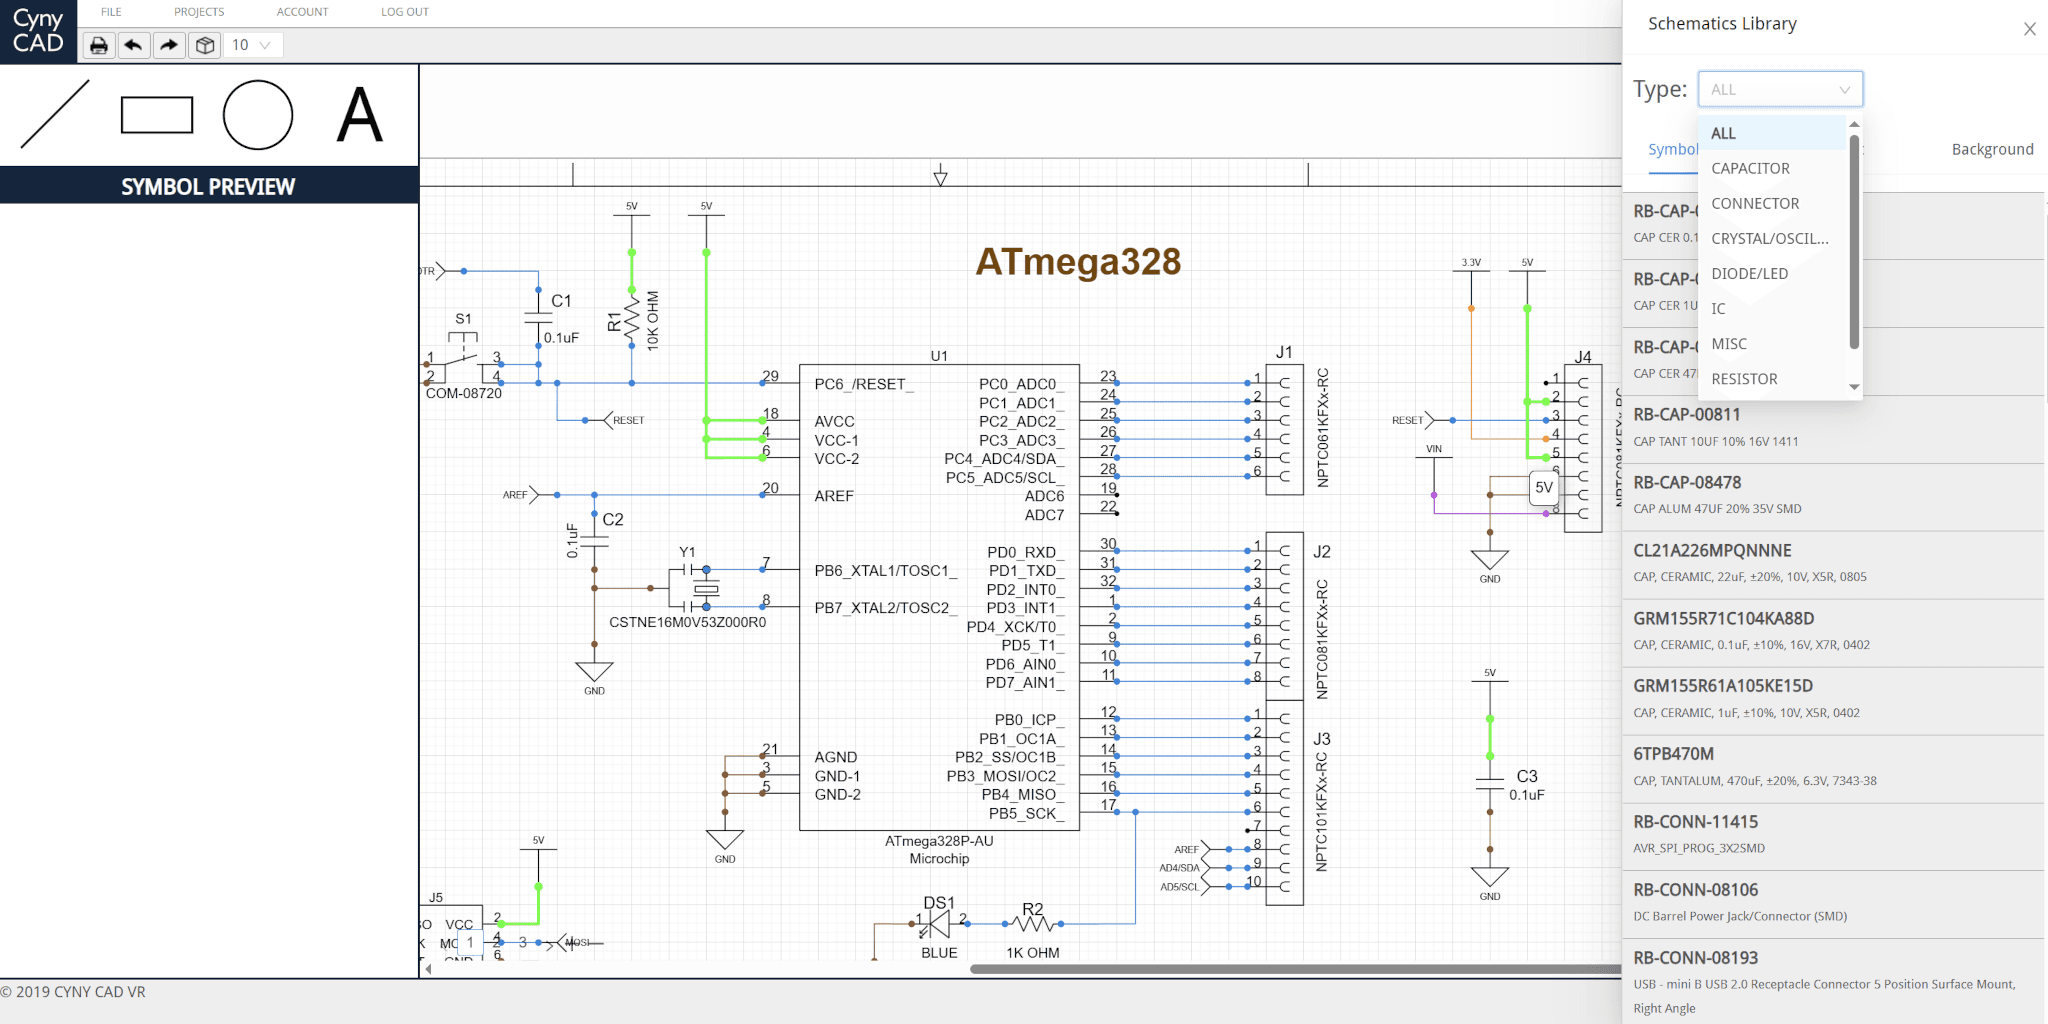Screen dimensions: 2048x1024
Task: Click the COM-08720 part label
Action: [x=463, y=394]
